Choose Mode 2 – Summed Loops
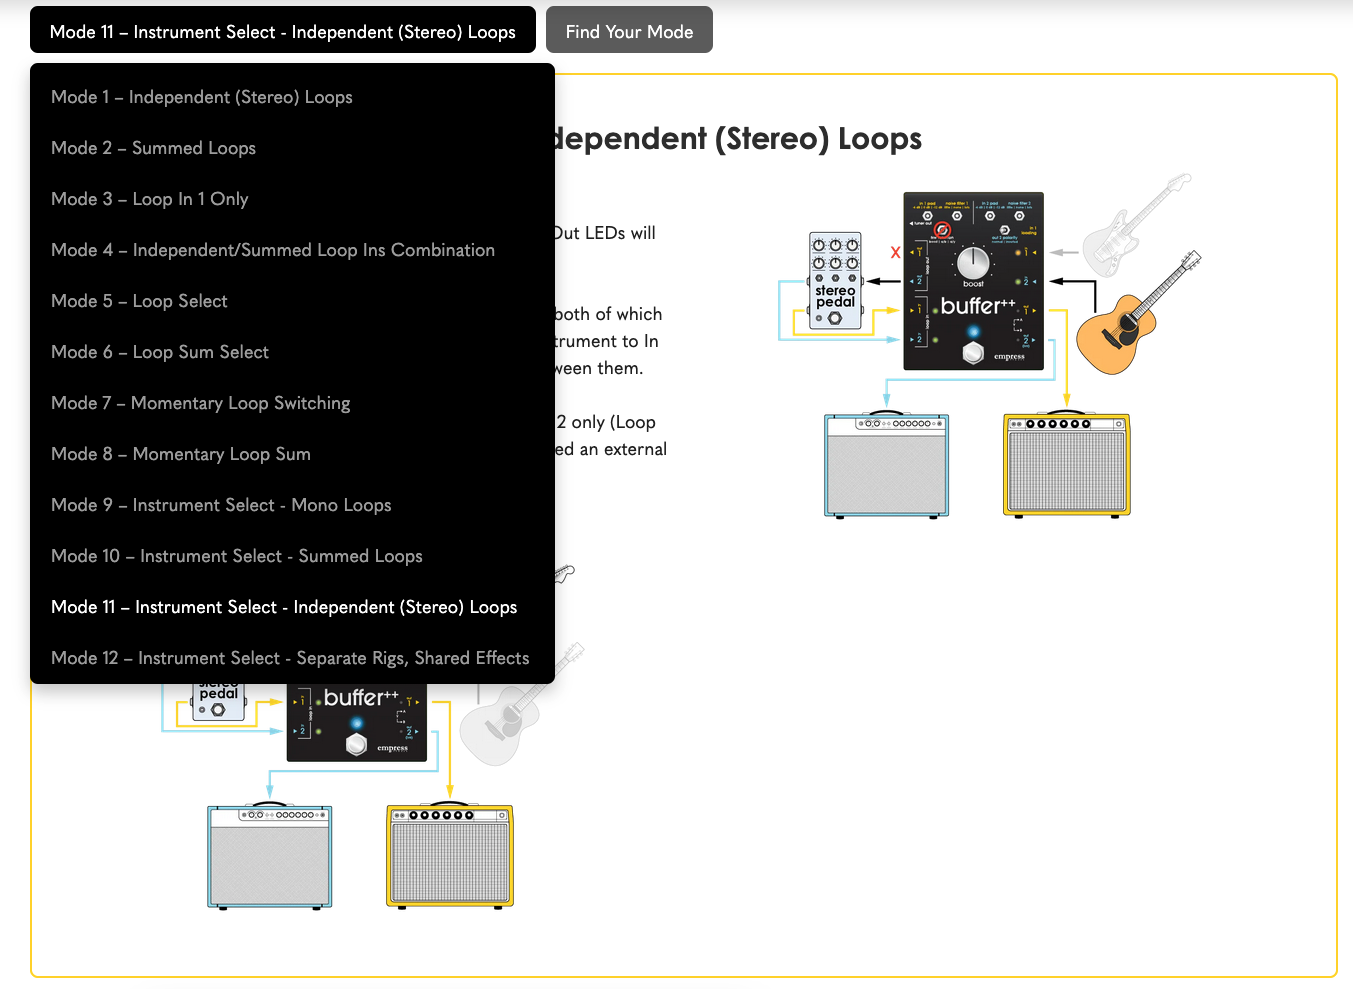The height and width of the screenshot is (989, 1353). 153,148
